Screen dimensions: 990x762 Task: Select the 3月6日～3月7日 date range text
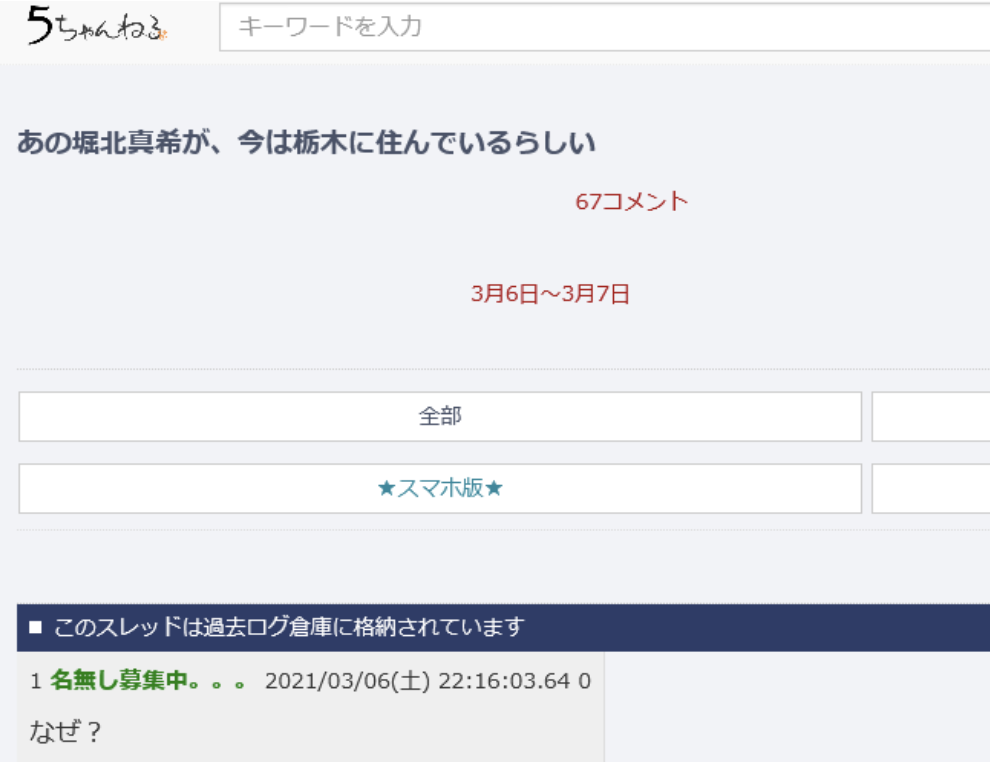pos(550,294)
